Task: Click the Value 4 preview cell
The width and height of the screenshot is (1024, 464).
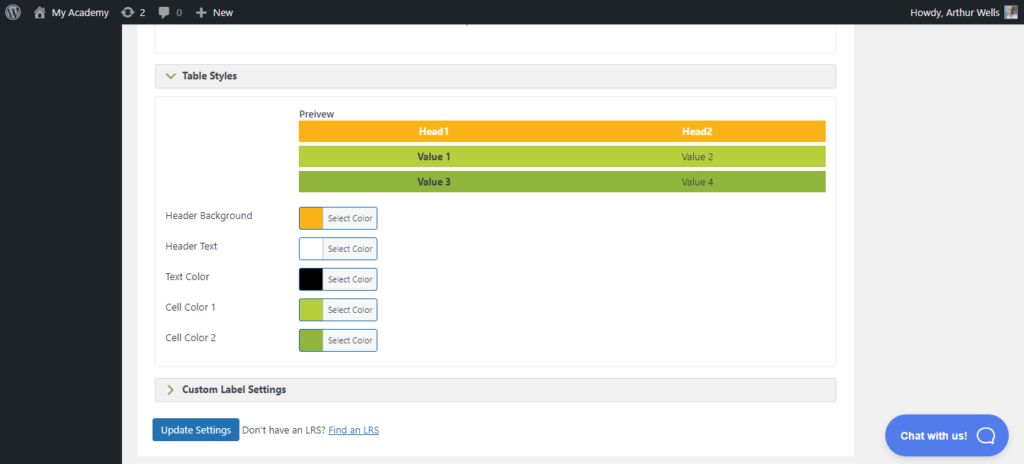Action: pyautogui.click(x=697, y=182)
